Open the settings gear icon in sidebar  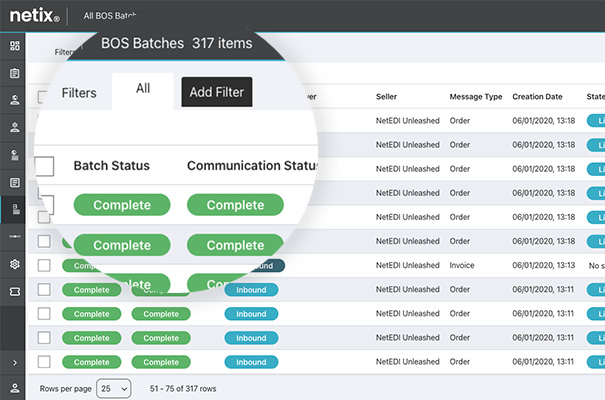[x=15, y=264]
